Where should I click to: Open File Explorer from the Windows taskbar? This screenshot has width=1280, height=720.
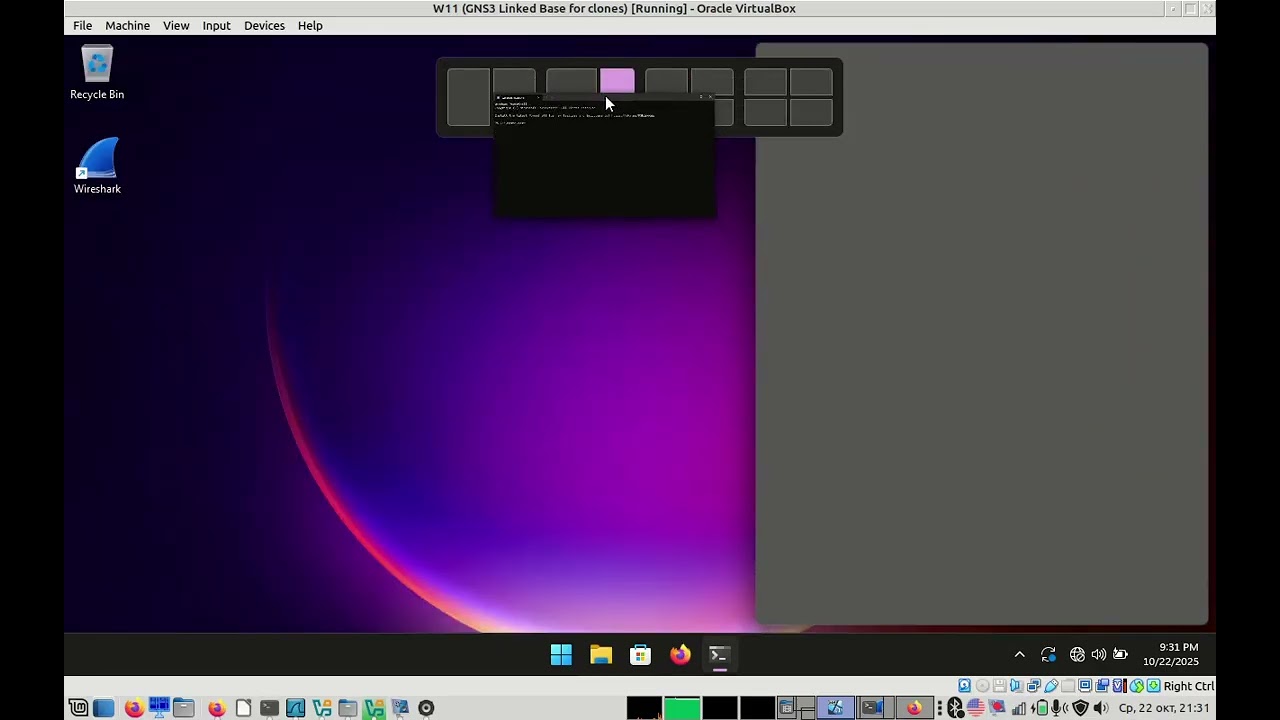tap(601, 655)
